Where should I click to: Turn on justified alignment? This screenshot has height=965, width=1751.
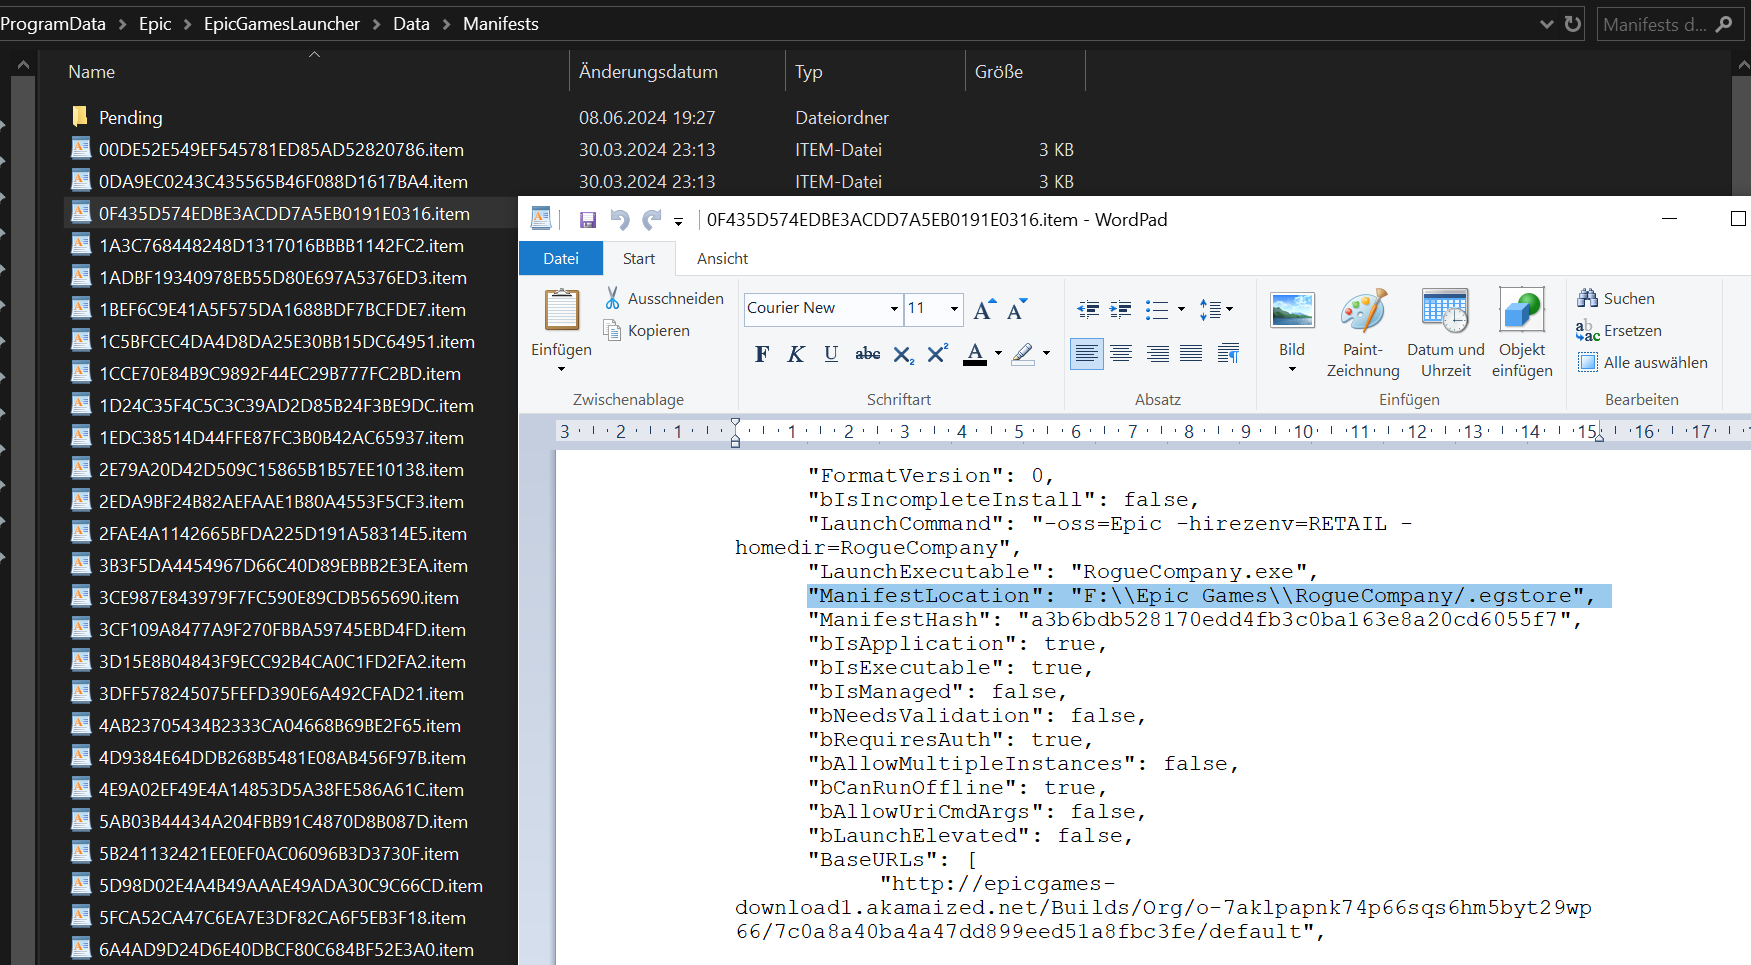tap(1191, 353)
